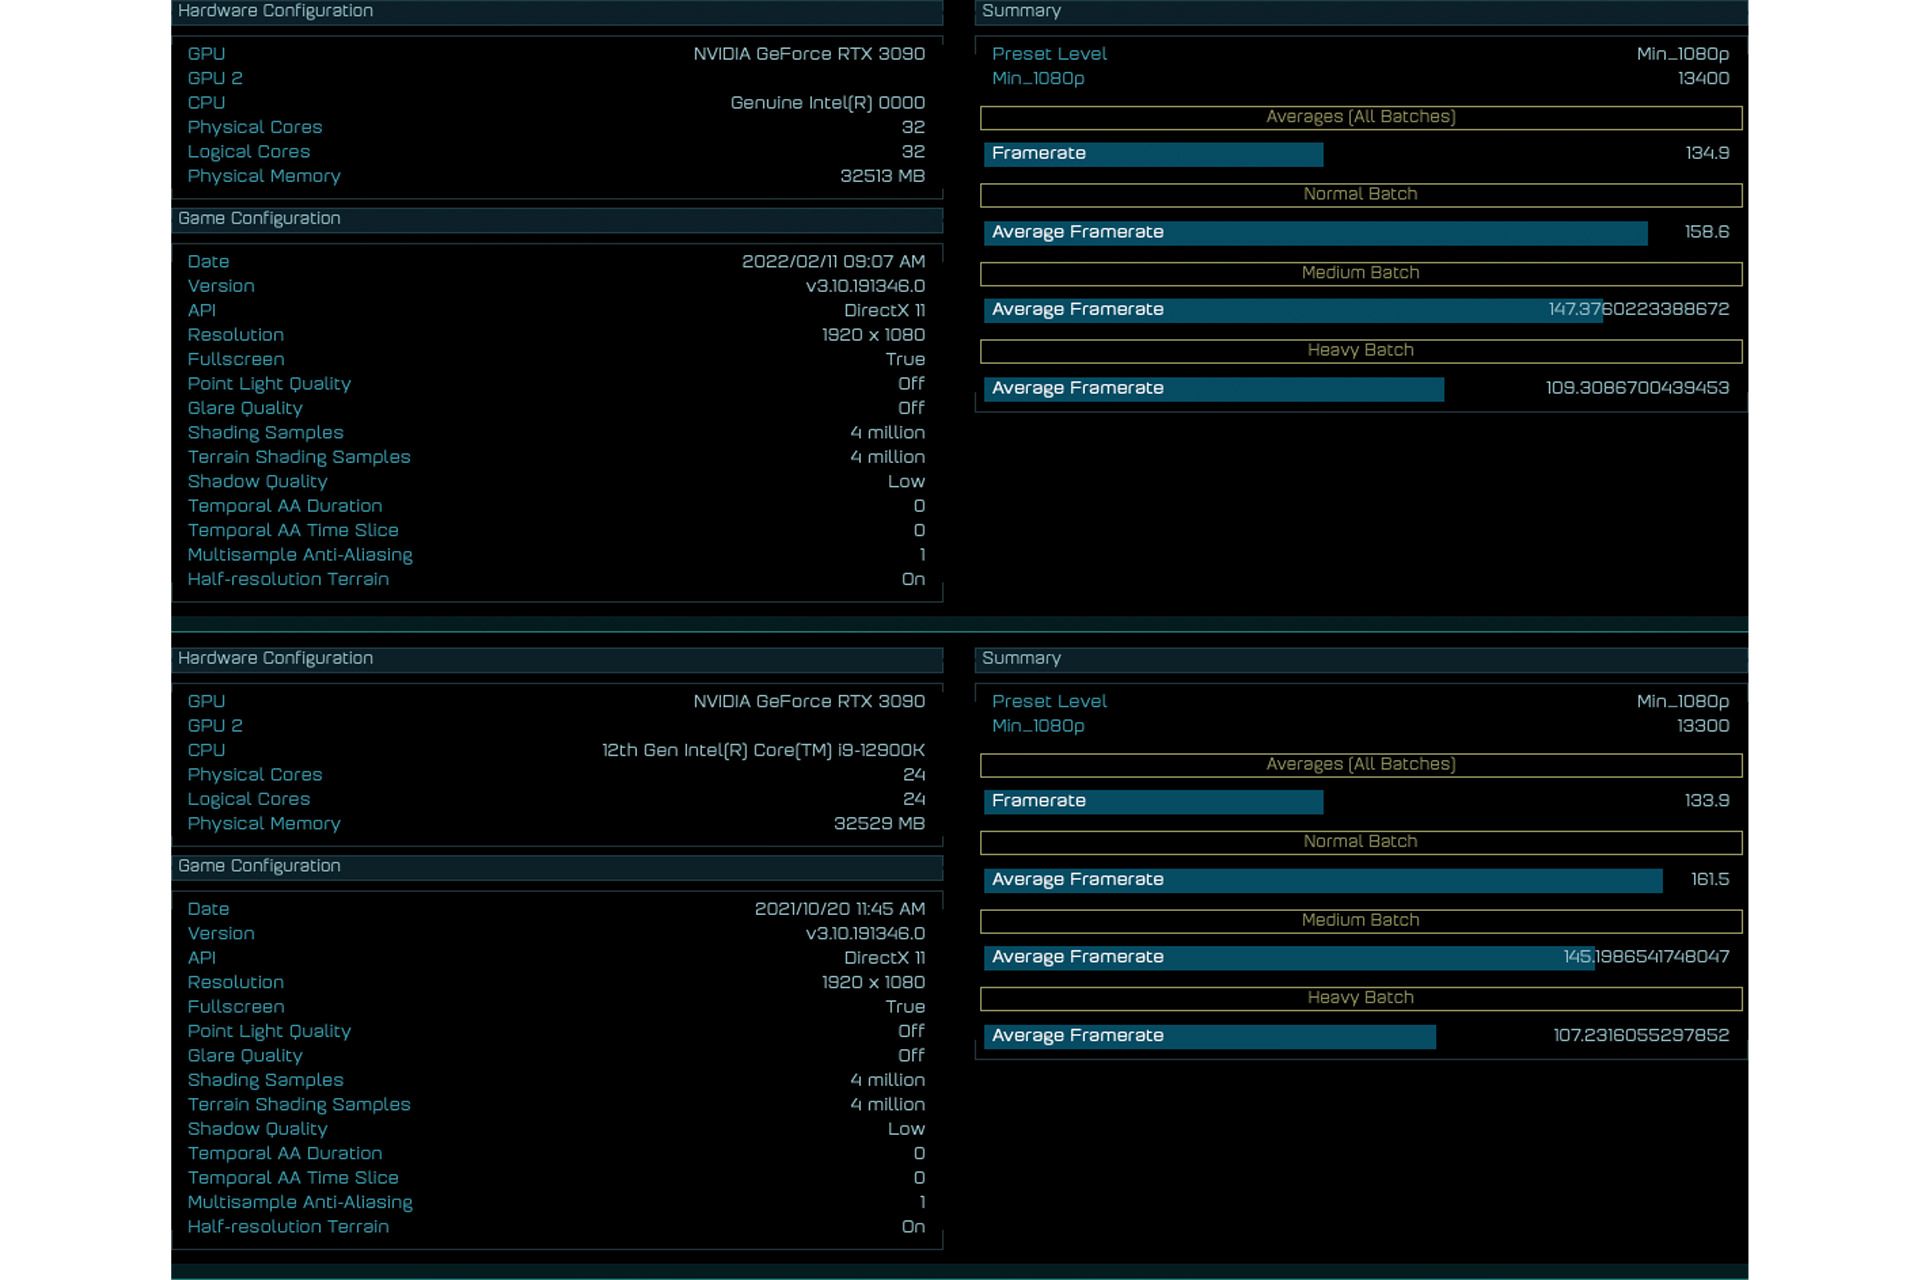Viewport: 1920px width, 1280px height.
Task: Click the Medium Batch value 145.1986541748047
Action: pyautogui.click(x=1646, y=957)
